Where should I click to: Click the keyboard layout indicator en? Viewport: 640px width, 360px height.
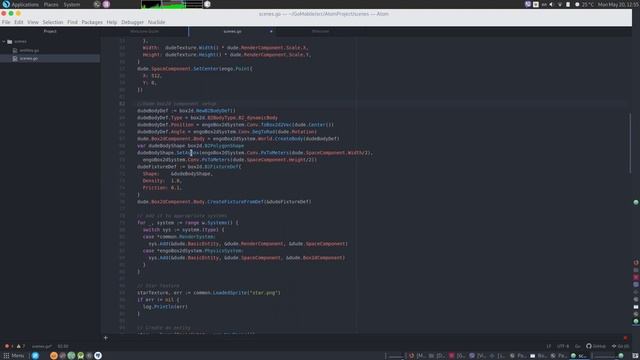(x=544, y=4)
